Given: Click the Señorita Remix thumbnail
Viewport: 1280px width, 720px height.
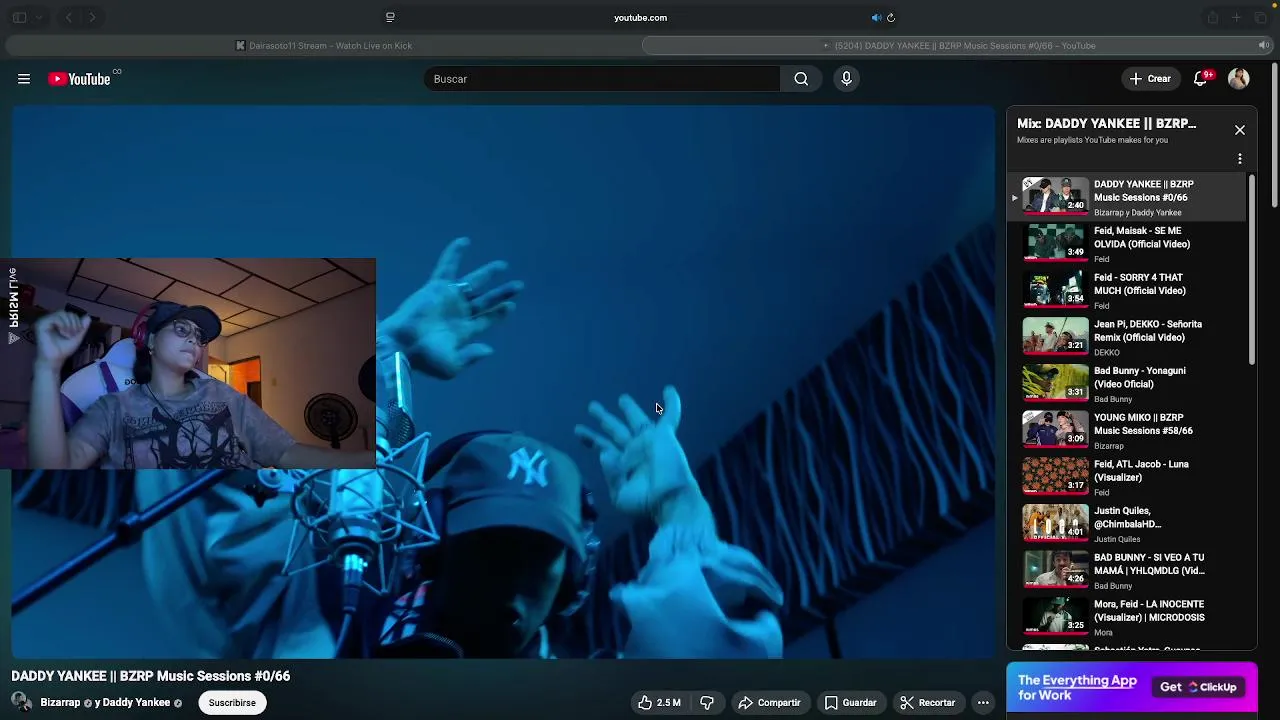Looking at the screenshot, I should click(1055, 335).
